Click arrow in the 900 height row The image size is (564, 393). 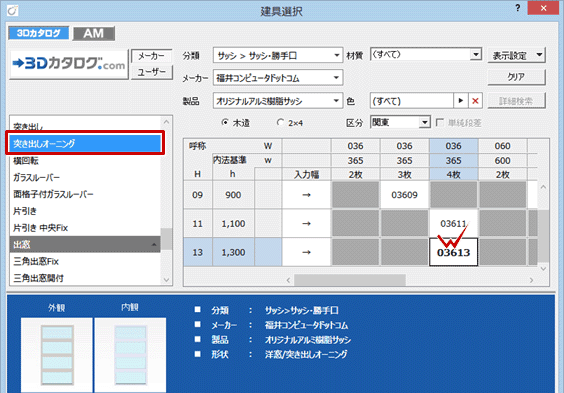(x=306, y=195)
